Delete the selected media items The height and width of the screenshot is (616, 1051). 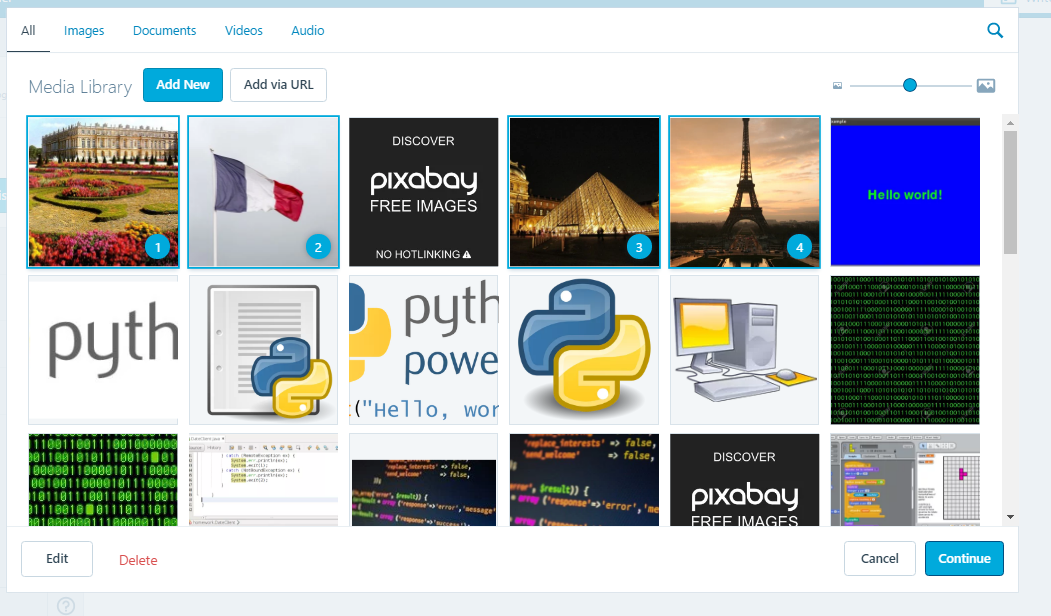[x=138, y=560]
